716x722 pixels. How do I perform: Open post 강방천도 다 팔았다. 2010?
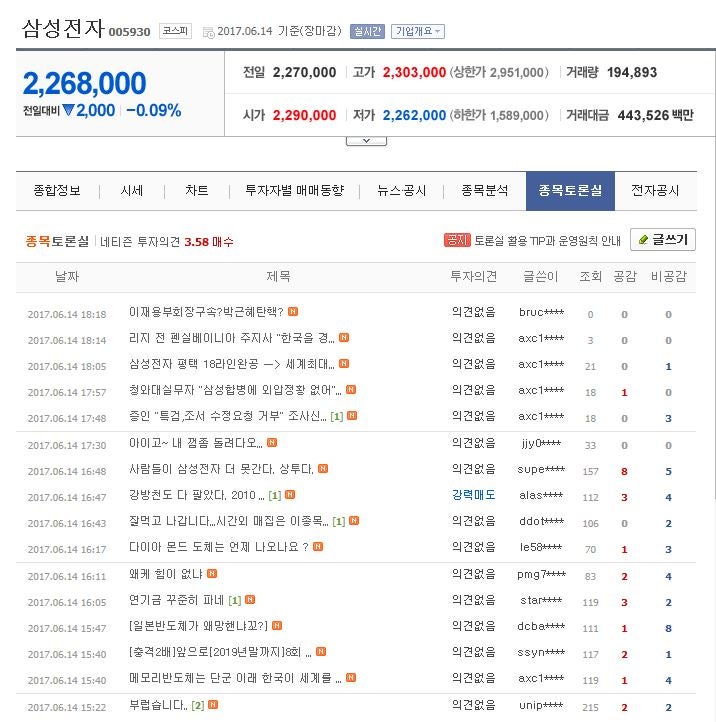[197, 495]
